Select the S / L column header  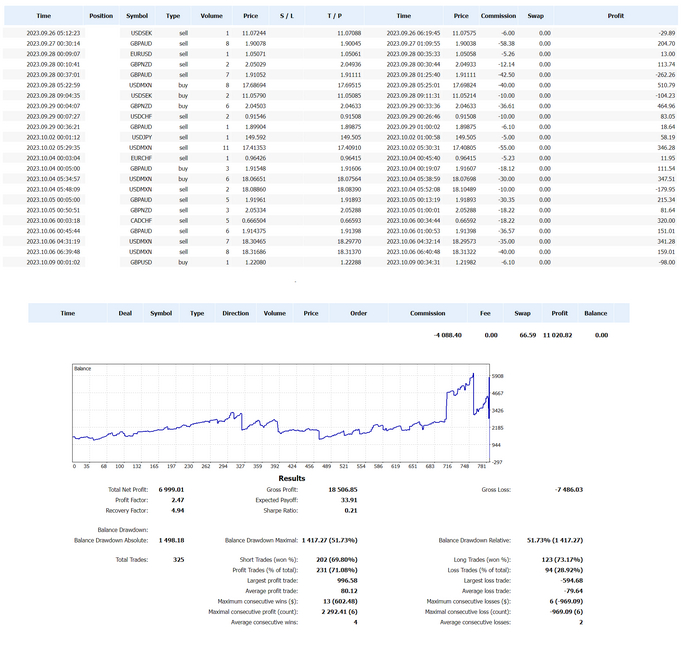[x=287, y=16]
